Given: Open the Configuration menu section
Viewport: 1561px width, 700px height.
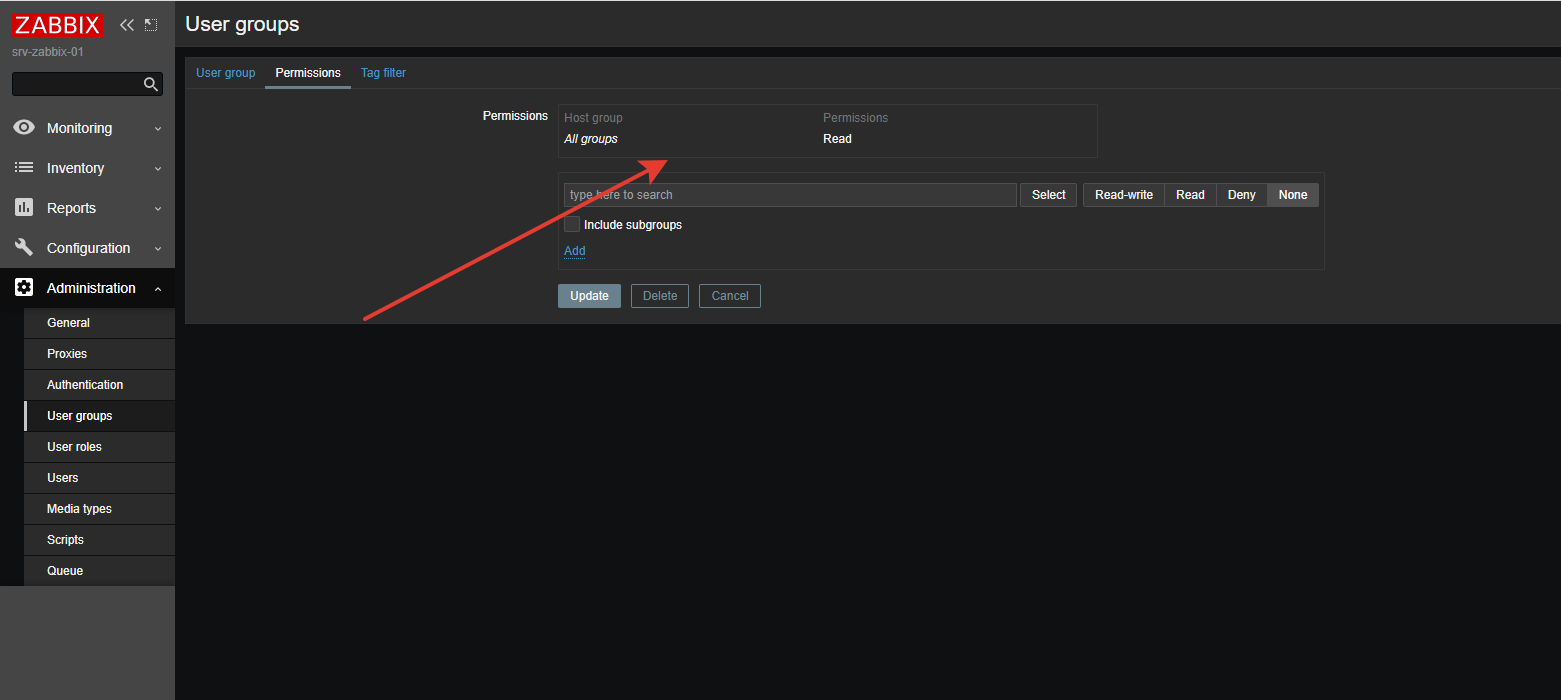Looking at the screenshot, I should click(x=87, y=248).
